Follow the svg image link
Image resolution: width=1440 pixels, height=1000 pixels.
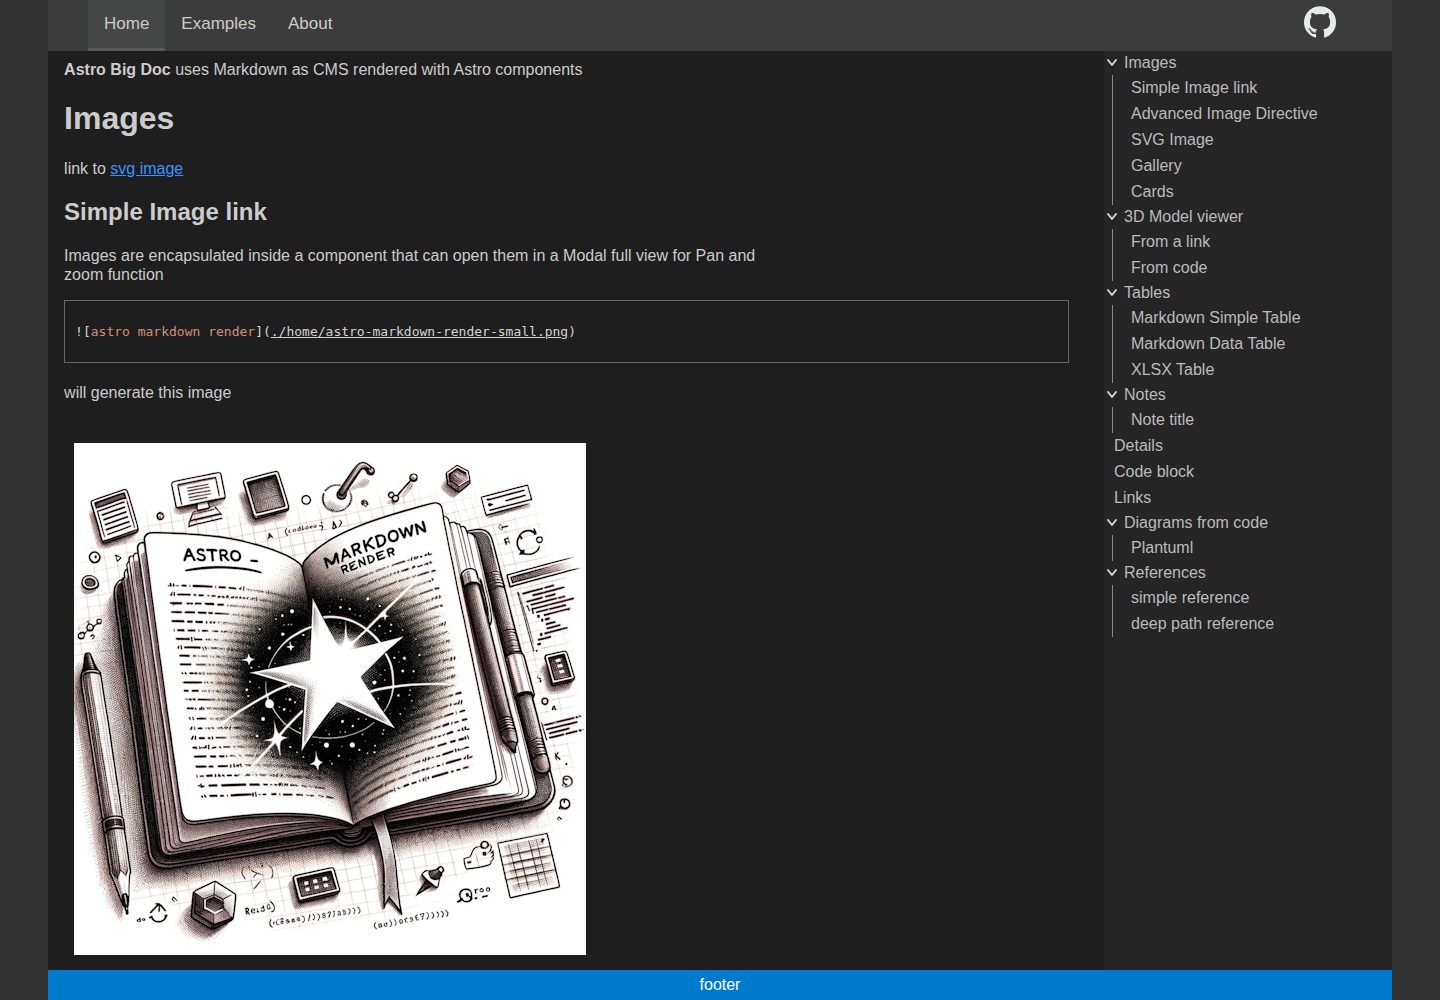(146, 169)
